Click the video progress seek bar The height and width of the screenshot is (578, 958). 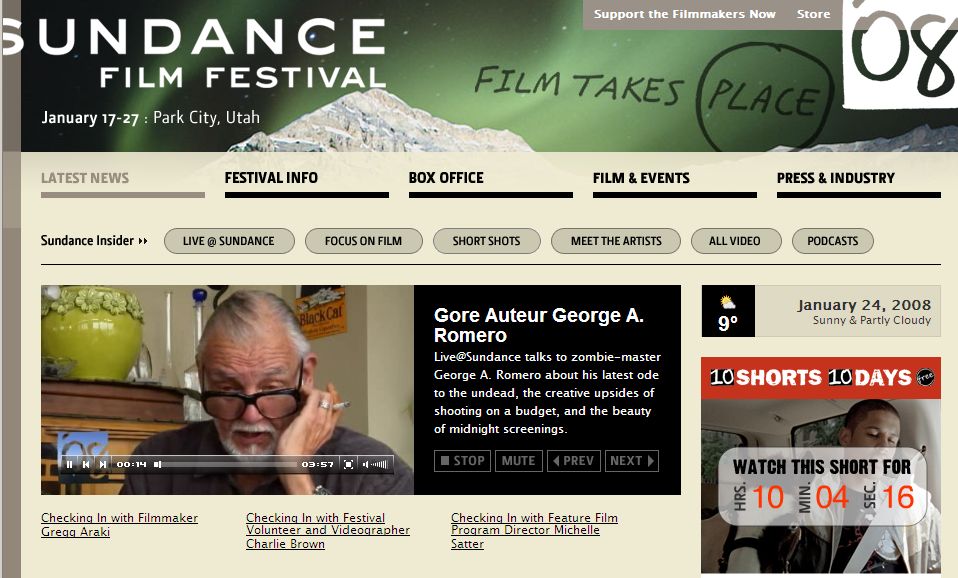tap(225, 464)
